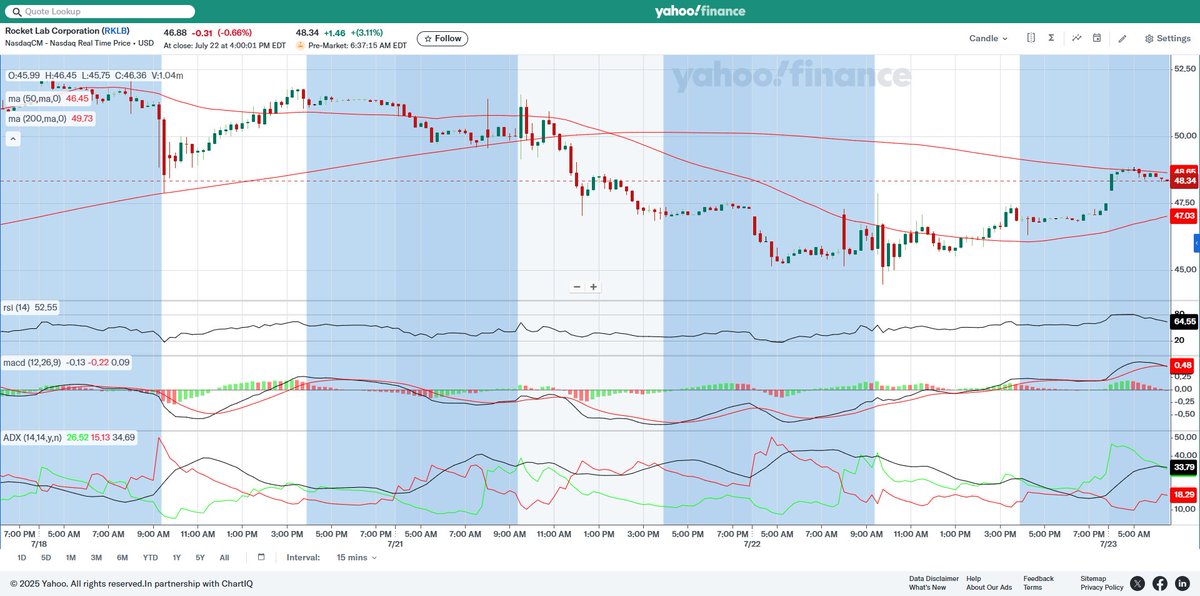
Task: Zoom out chart with minus button
Action: pos(577,287)
